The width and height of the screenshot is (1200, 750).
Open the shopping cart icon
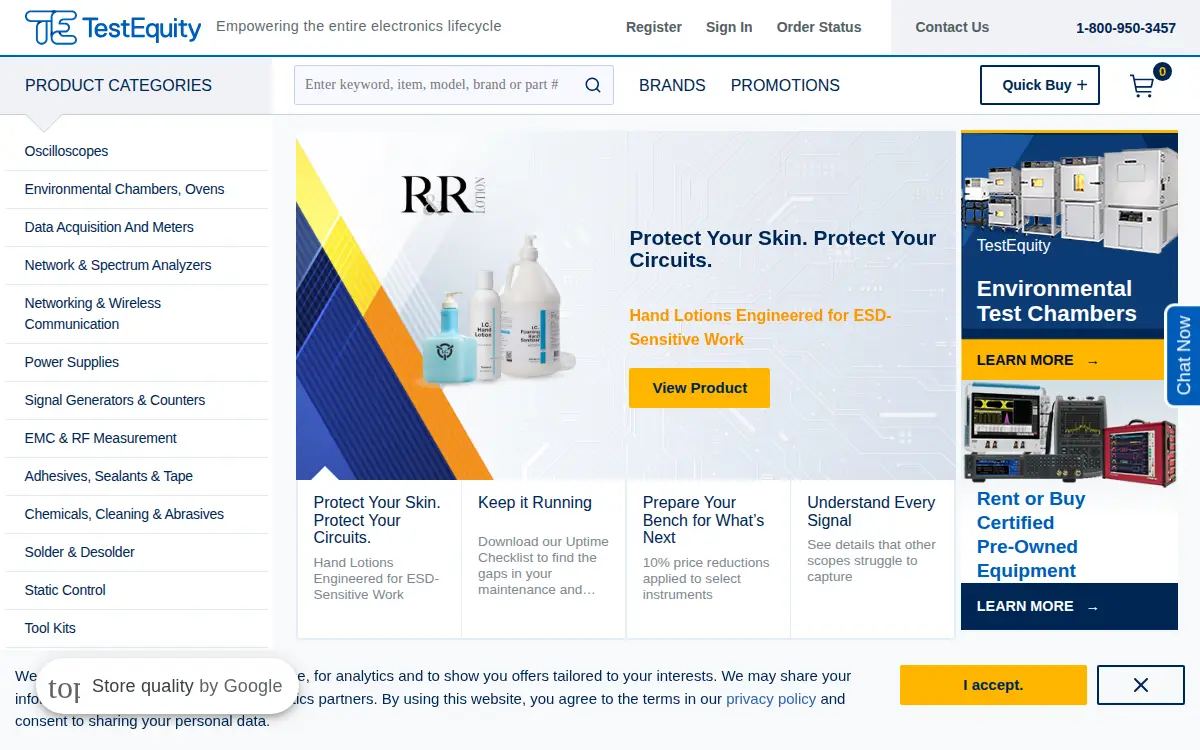coord(1142,86)
